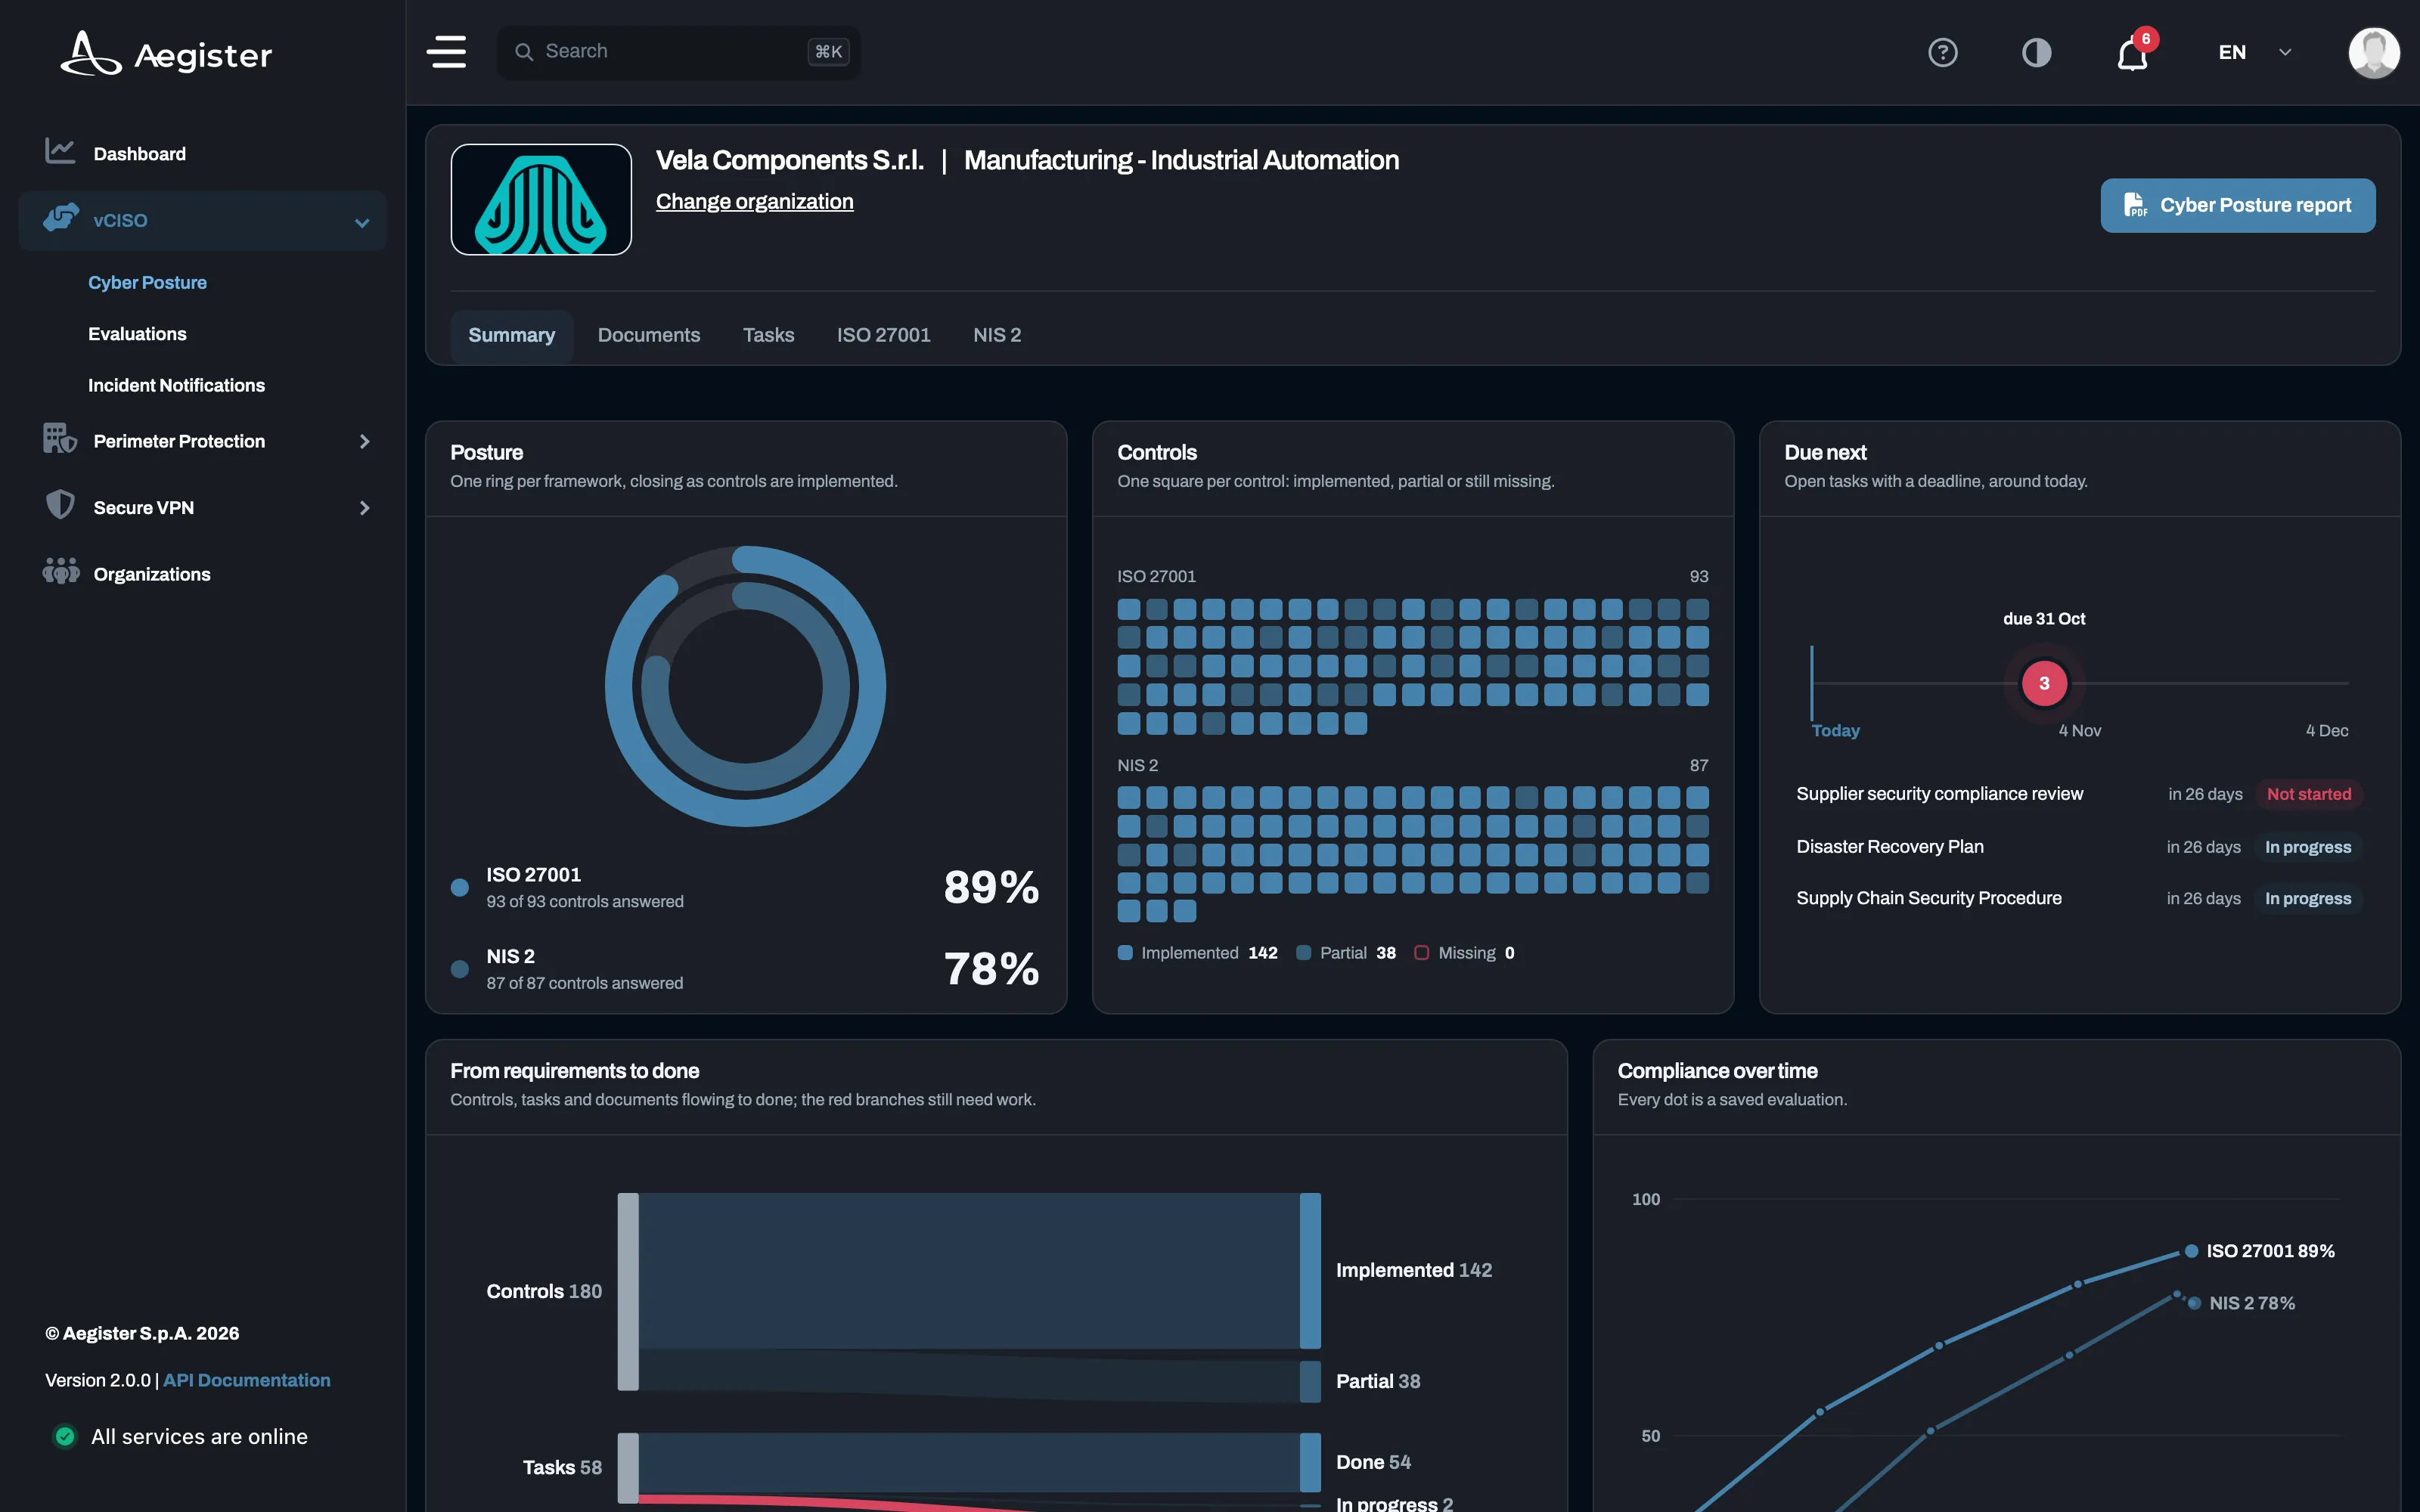Open Incident Notifications in sidebar

coord(176,385)
